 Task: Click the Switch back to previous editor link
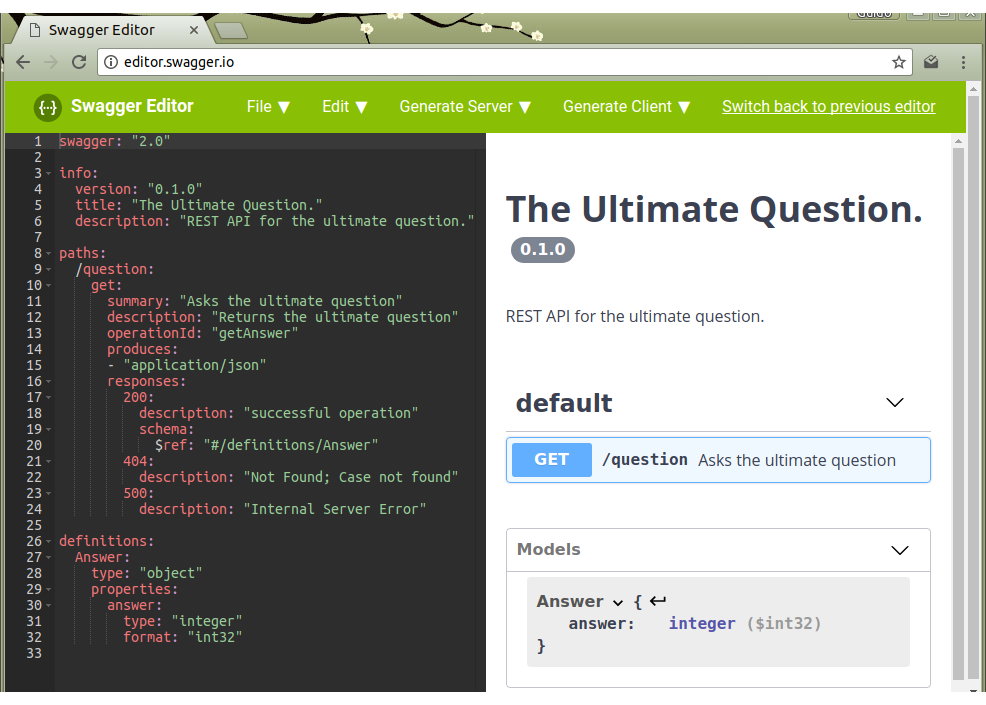click(x=828, y=106)
